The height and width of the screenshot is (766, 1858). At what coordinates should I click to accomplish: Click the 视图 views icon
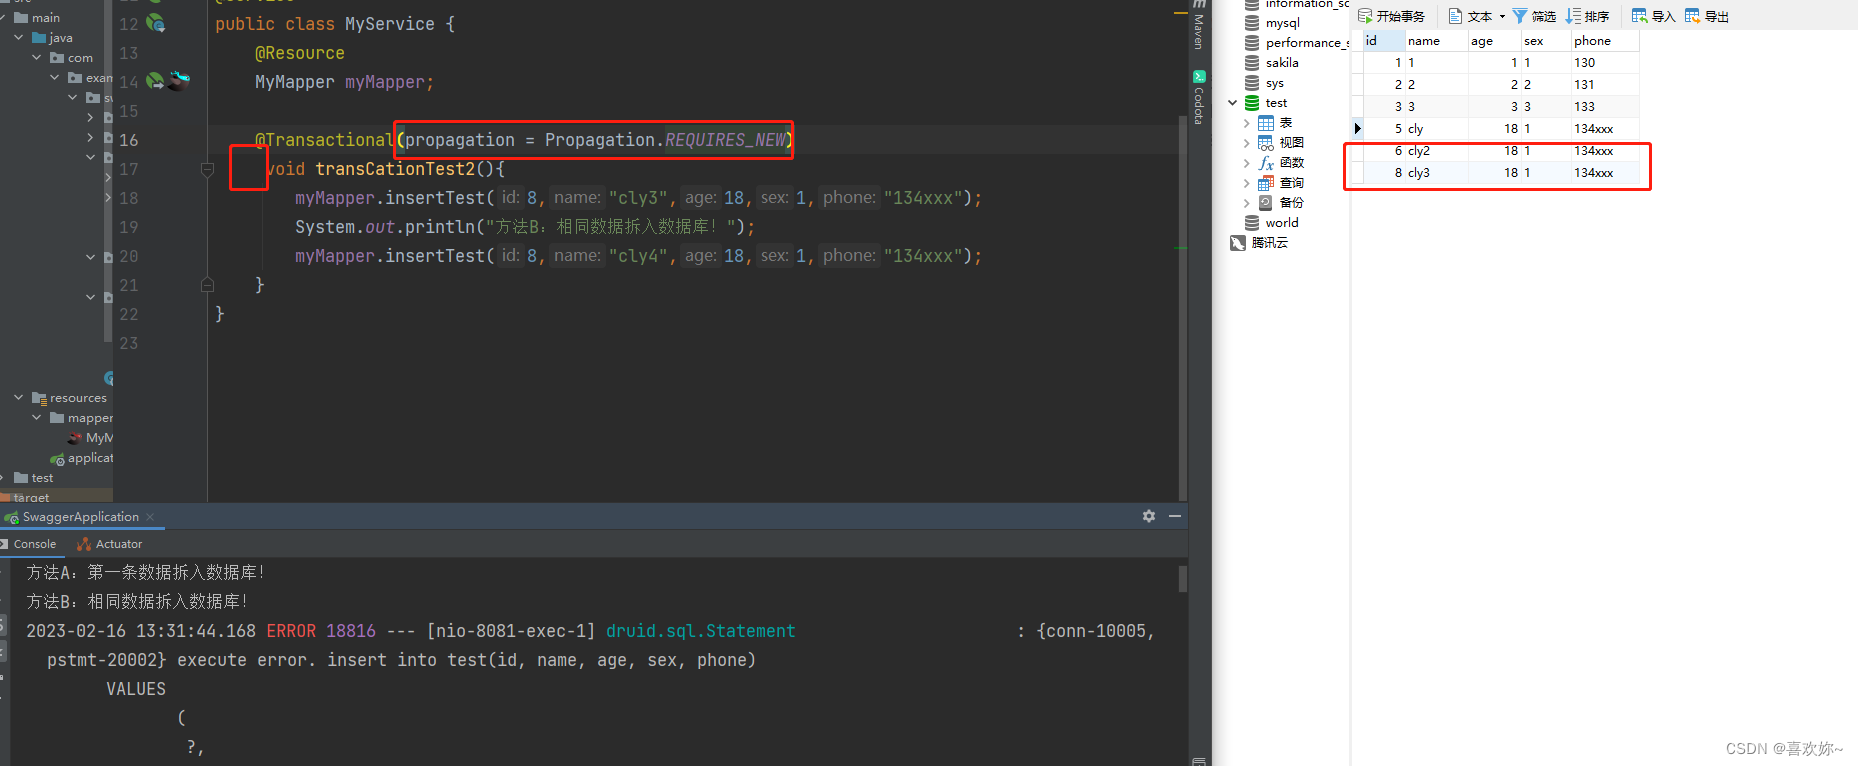click(1266, 143)
